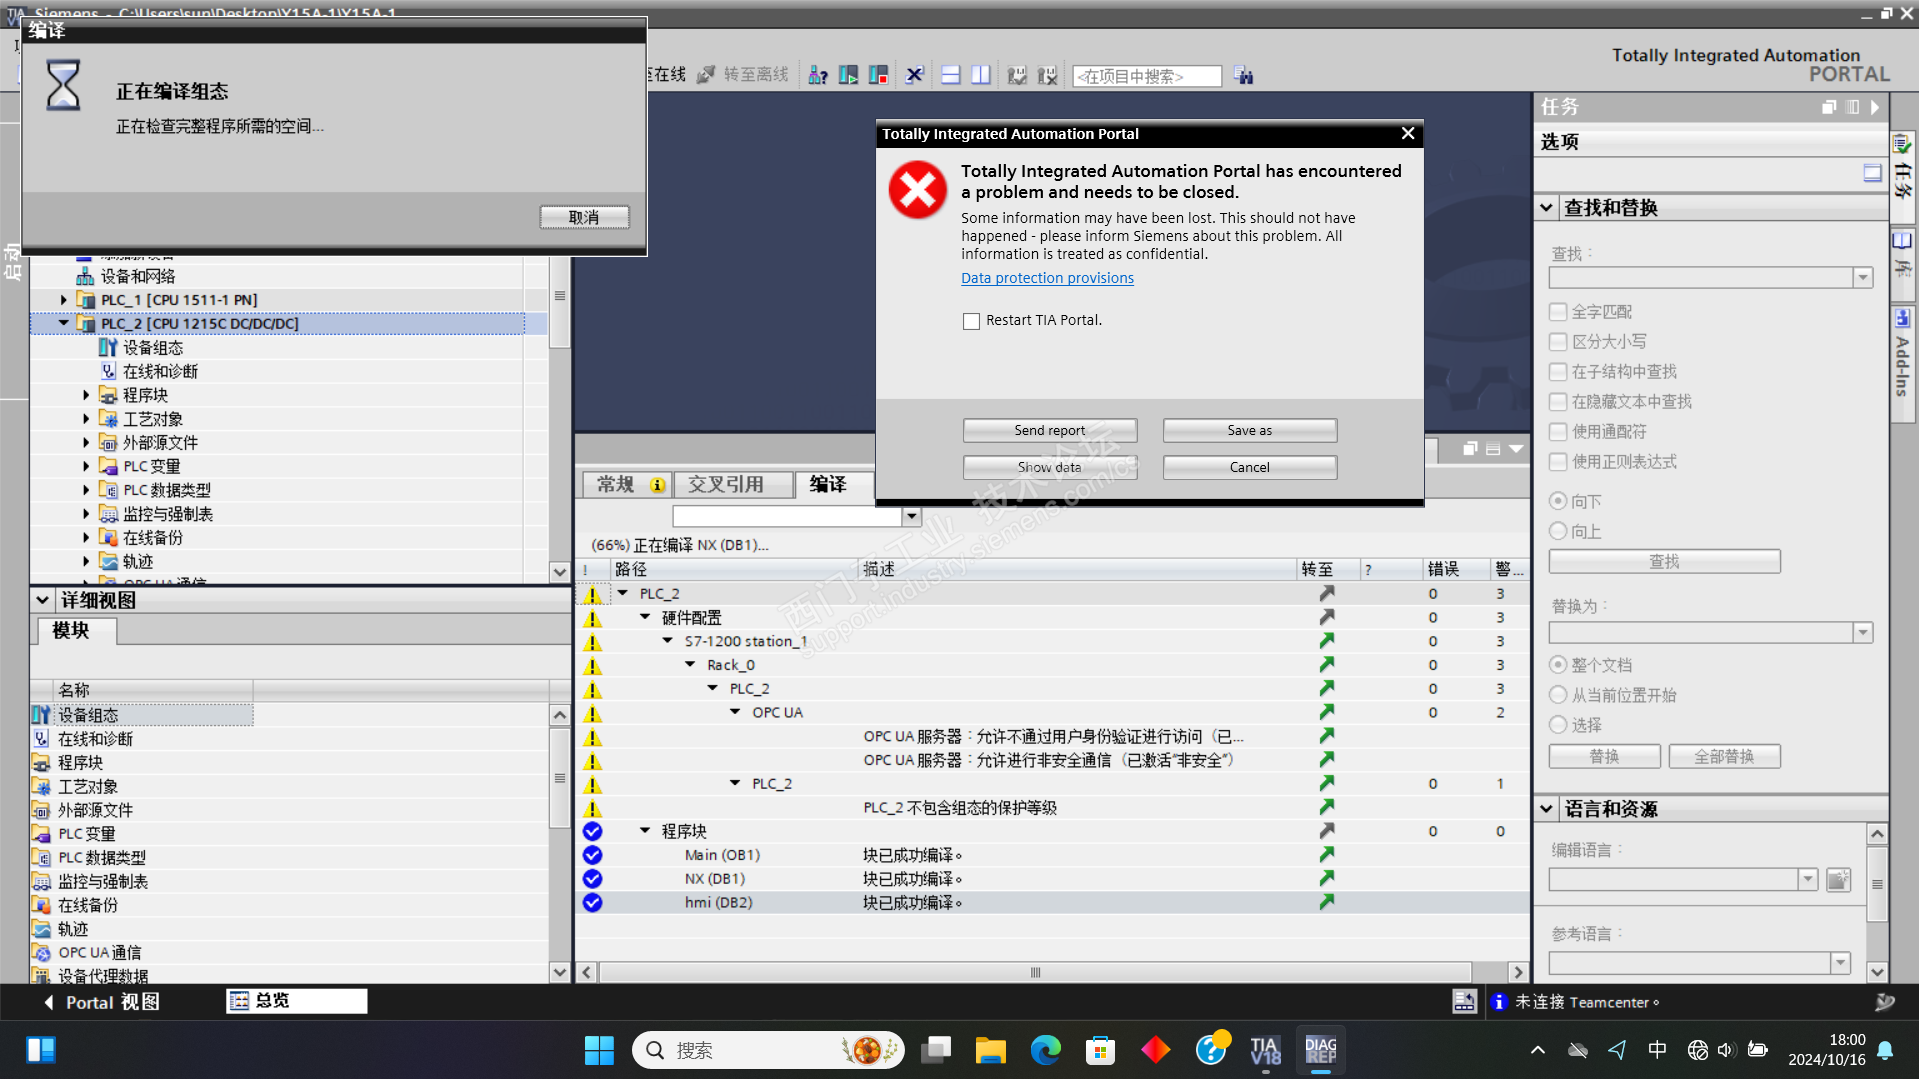Image resolution: width=1919 pixels, height=1079 pixels.
Task: Collapse the PLC_2 [CPU 1215C DC/DC/DC] node
Action: (64, 323)
